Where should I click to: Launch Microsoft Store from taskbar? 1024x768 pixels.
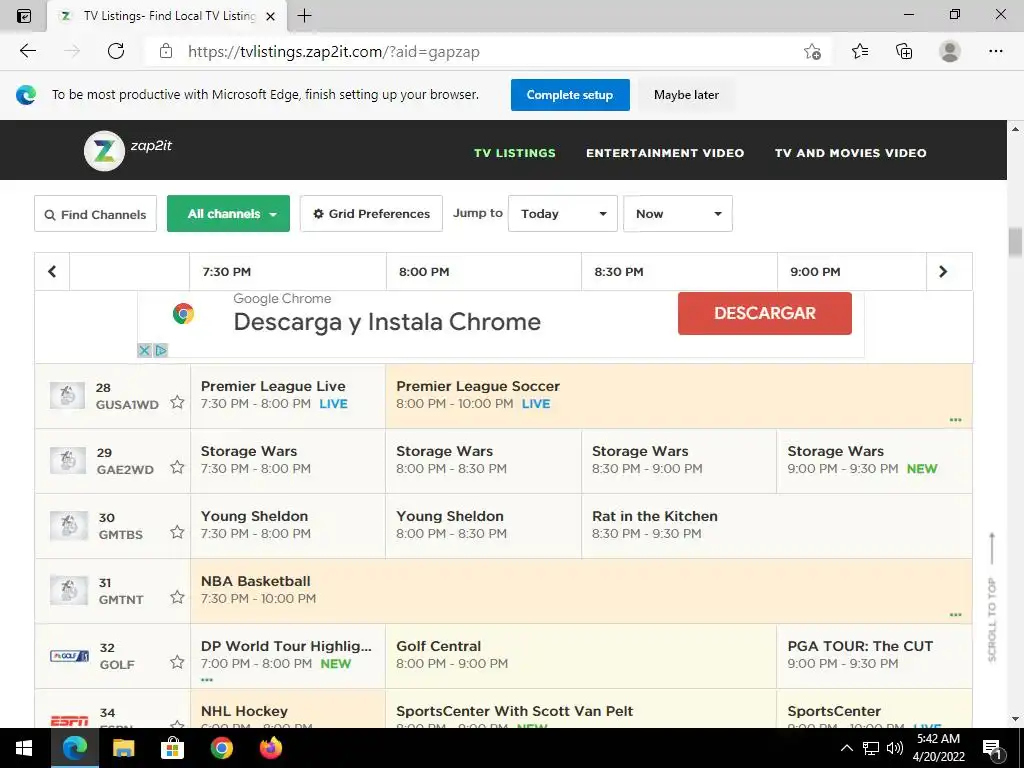point(172,748)
